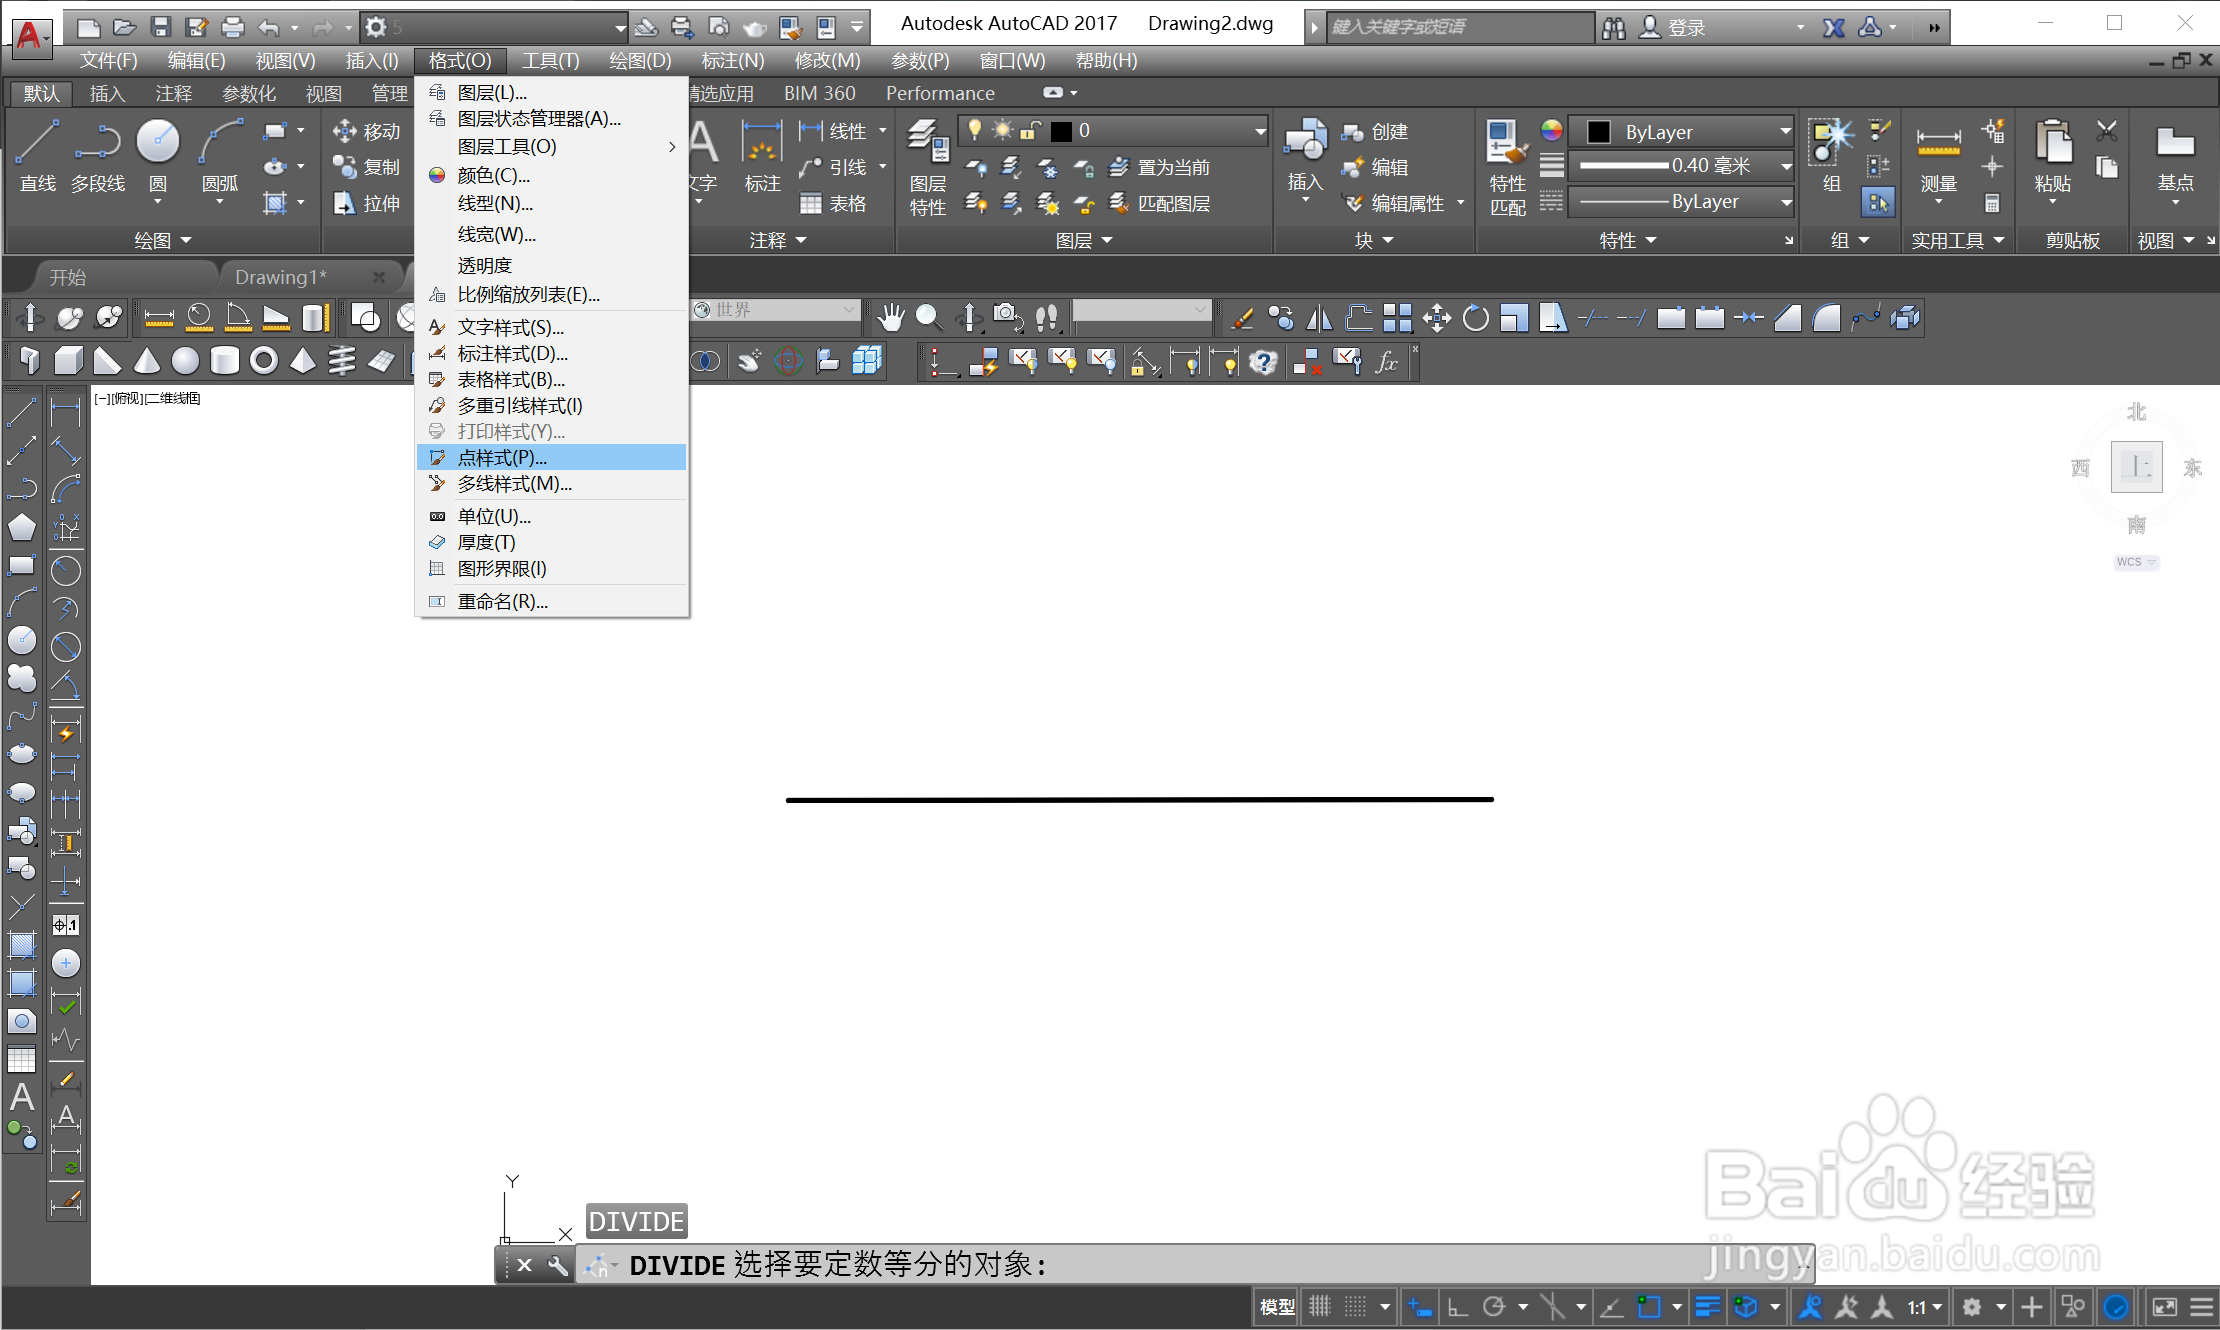Click 匹配图层 match layer button

(x=1160, y=203)
